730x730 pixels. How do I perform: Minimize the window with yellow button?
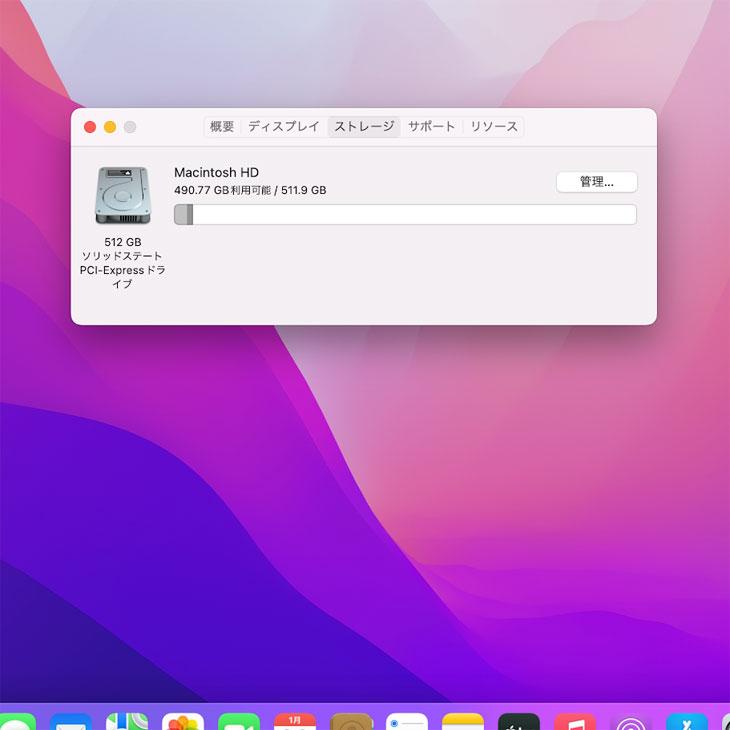pyautogui.click(x=110, y=127)
